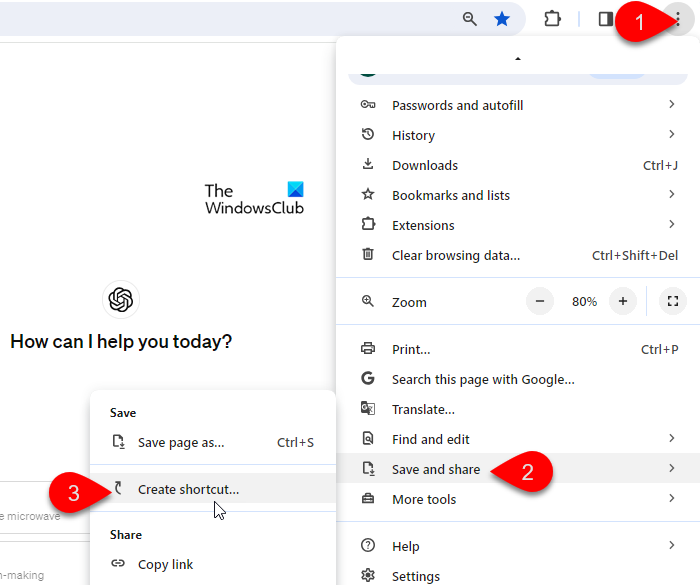Viewport: 700px width, 585px height.
Task: Click the bookmark star icon
Action: pos(502,19)
